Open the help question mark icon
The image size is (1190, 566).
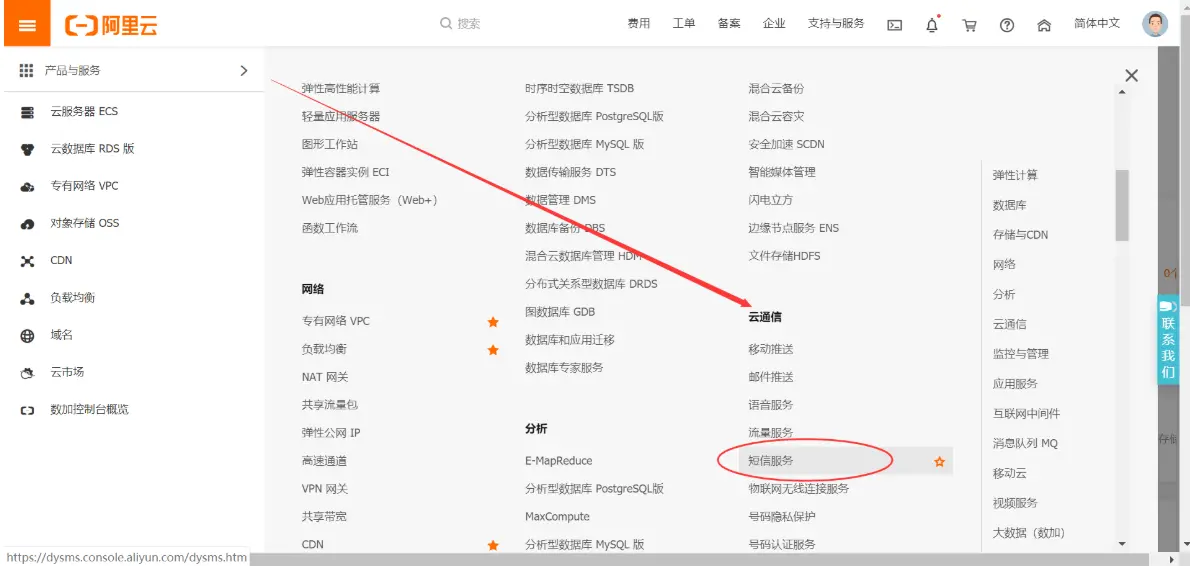1007,25
